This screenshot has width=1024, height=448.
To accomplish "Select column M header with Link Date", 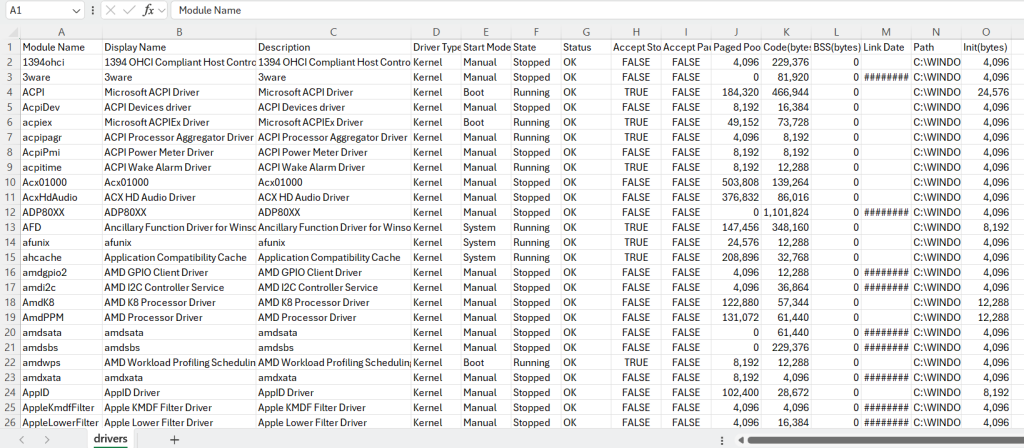I will 885,32.
